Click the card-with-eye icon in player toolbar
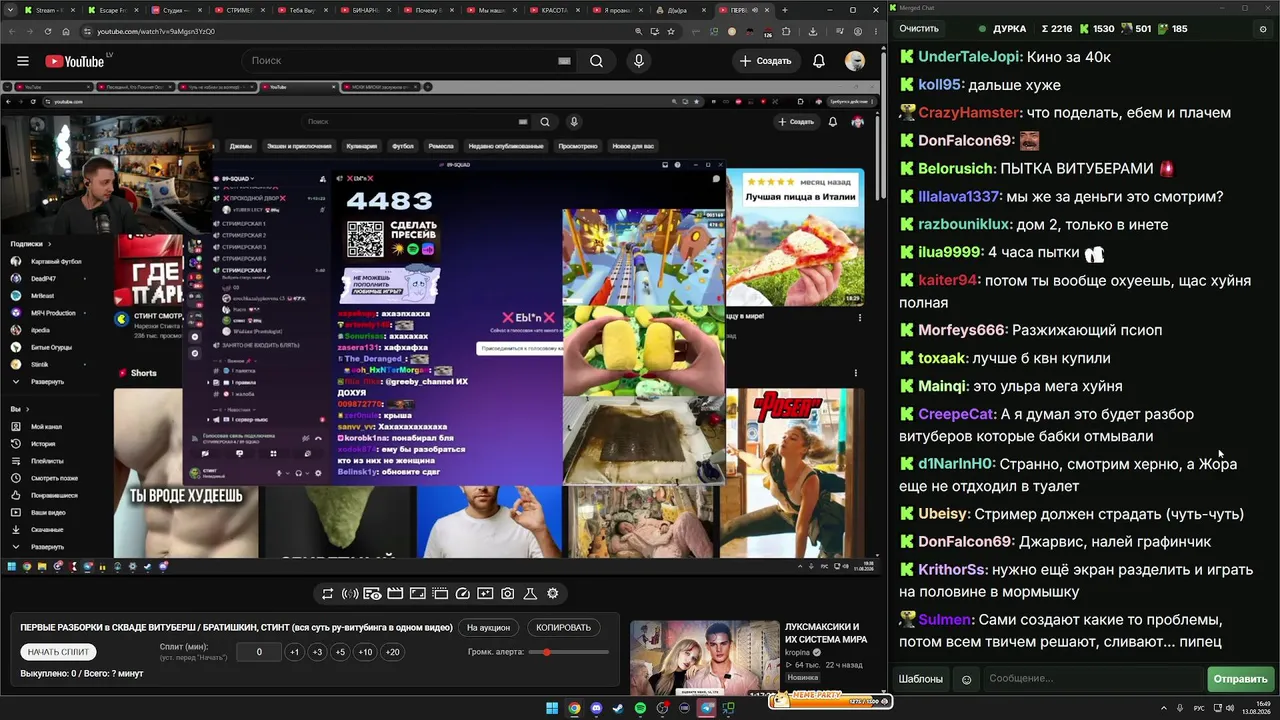 tap(372, 594)
